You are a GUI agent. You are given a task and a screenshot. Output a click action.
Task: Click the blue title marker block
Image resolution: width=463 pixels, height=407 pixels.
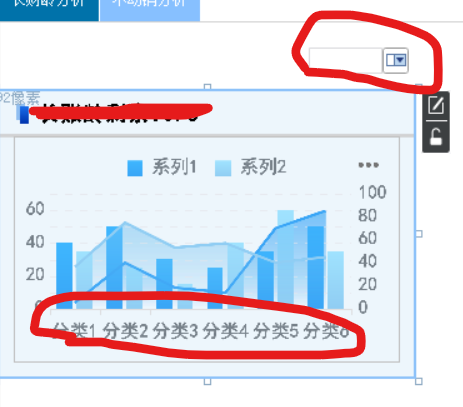[24, 115]
